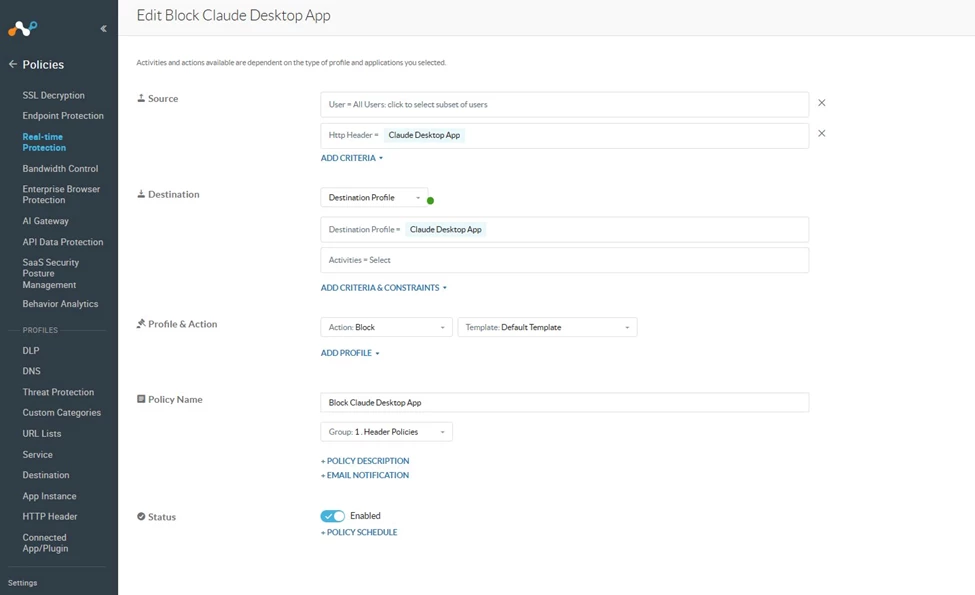Click the Status checkmark icon
Image resolution: width=975 pixels, height=595 pixels.
coord(141,517)
